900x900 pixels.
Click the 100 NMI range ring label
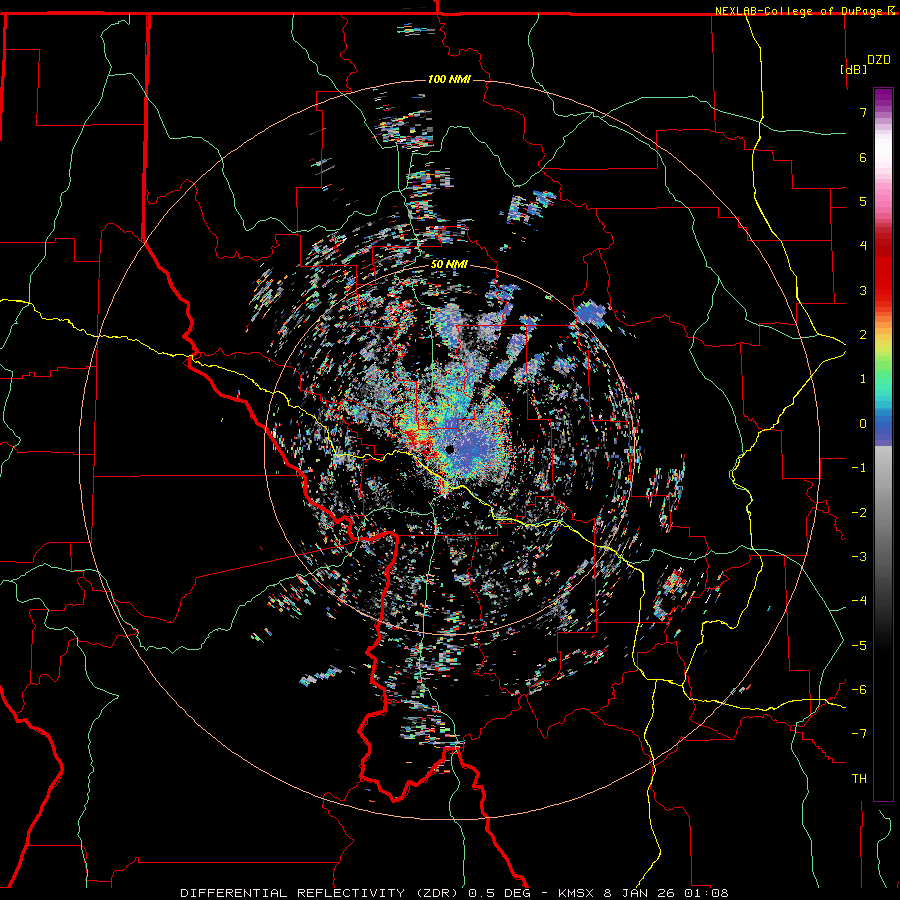[449, 79]
